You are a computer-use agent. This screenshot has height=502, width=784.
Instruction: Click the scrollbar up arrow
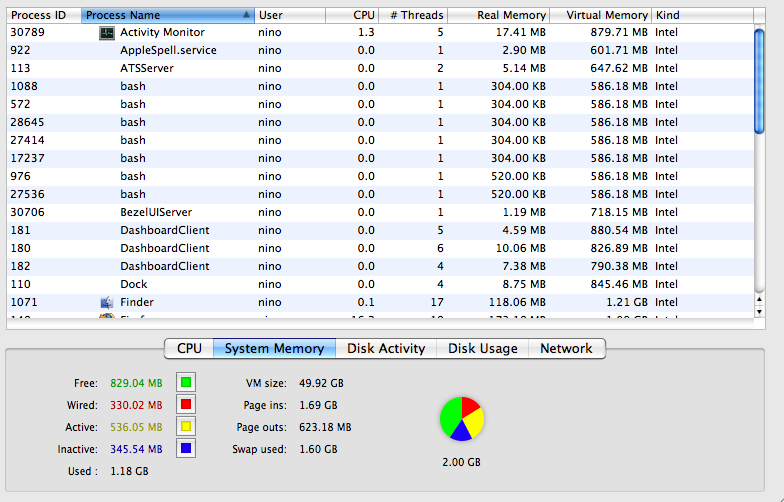tap(759, 300)
